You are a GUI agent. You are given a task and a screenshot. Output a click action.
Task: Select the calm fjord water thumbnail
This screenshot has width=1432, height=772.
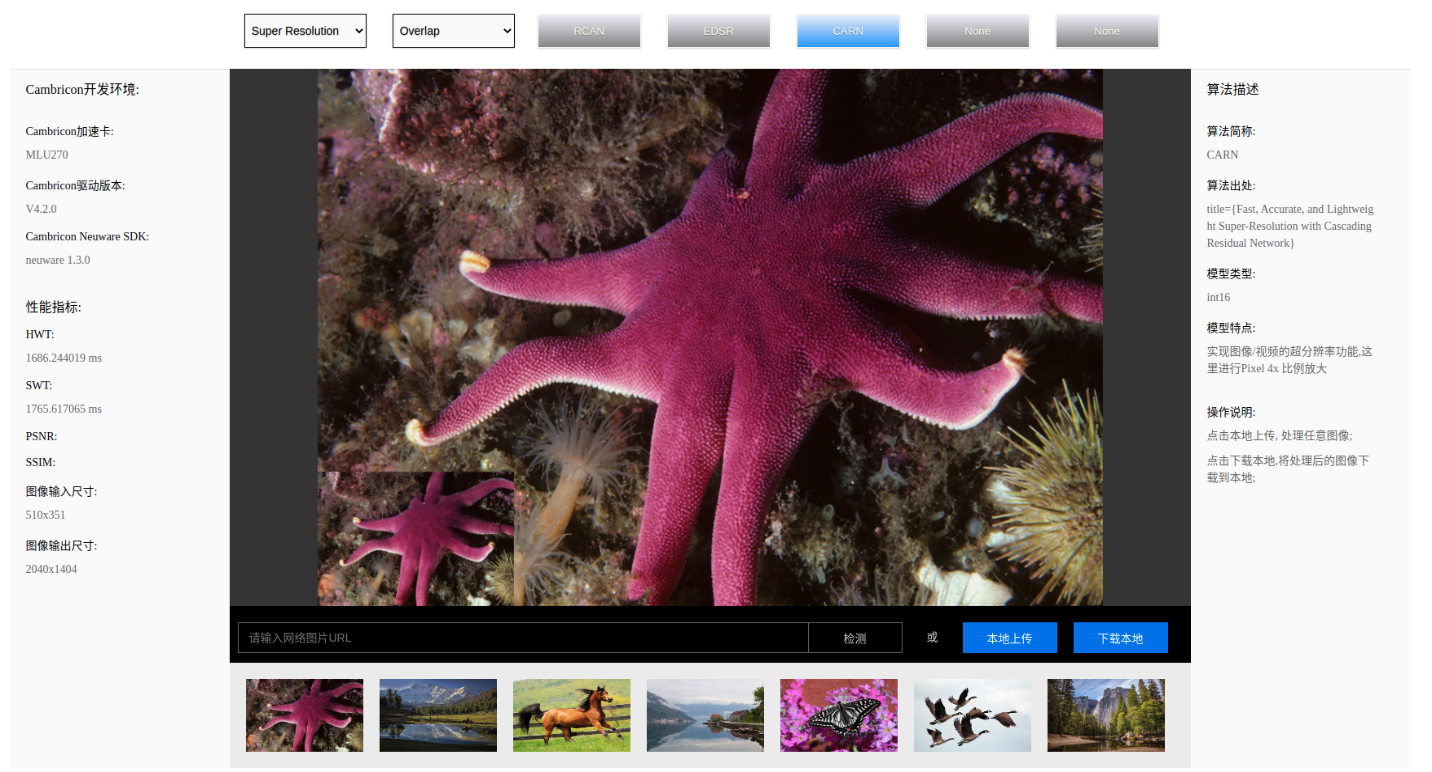click(x=705, y=715)
